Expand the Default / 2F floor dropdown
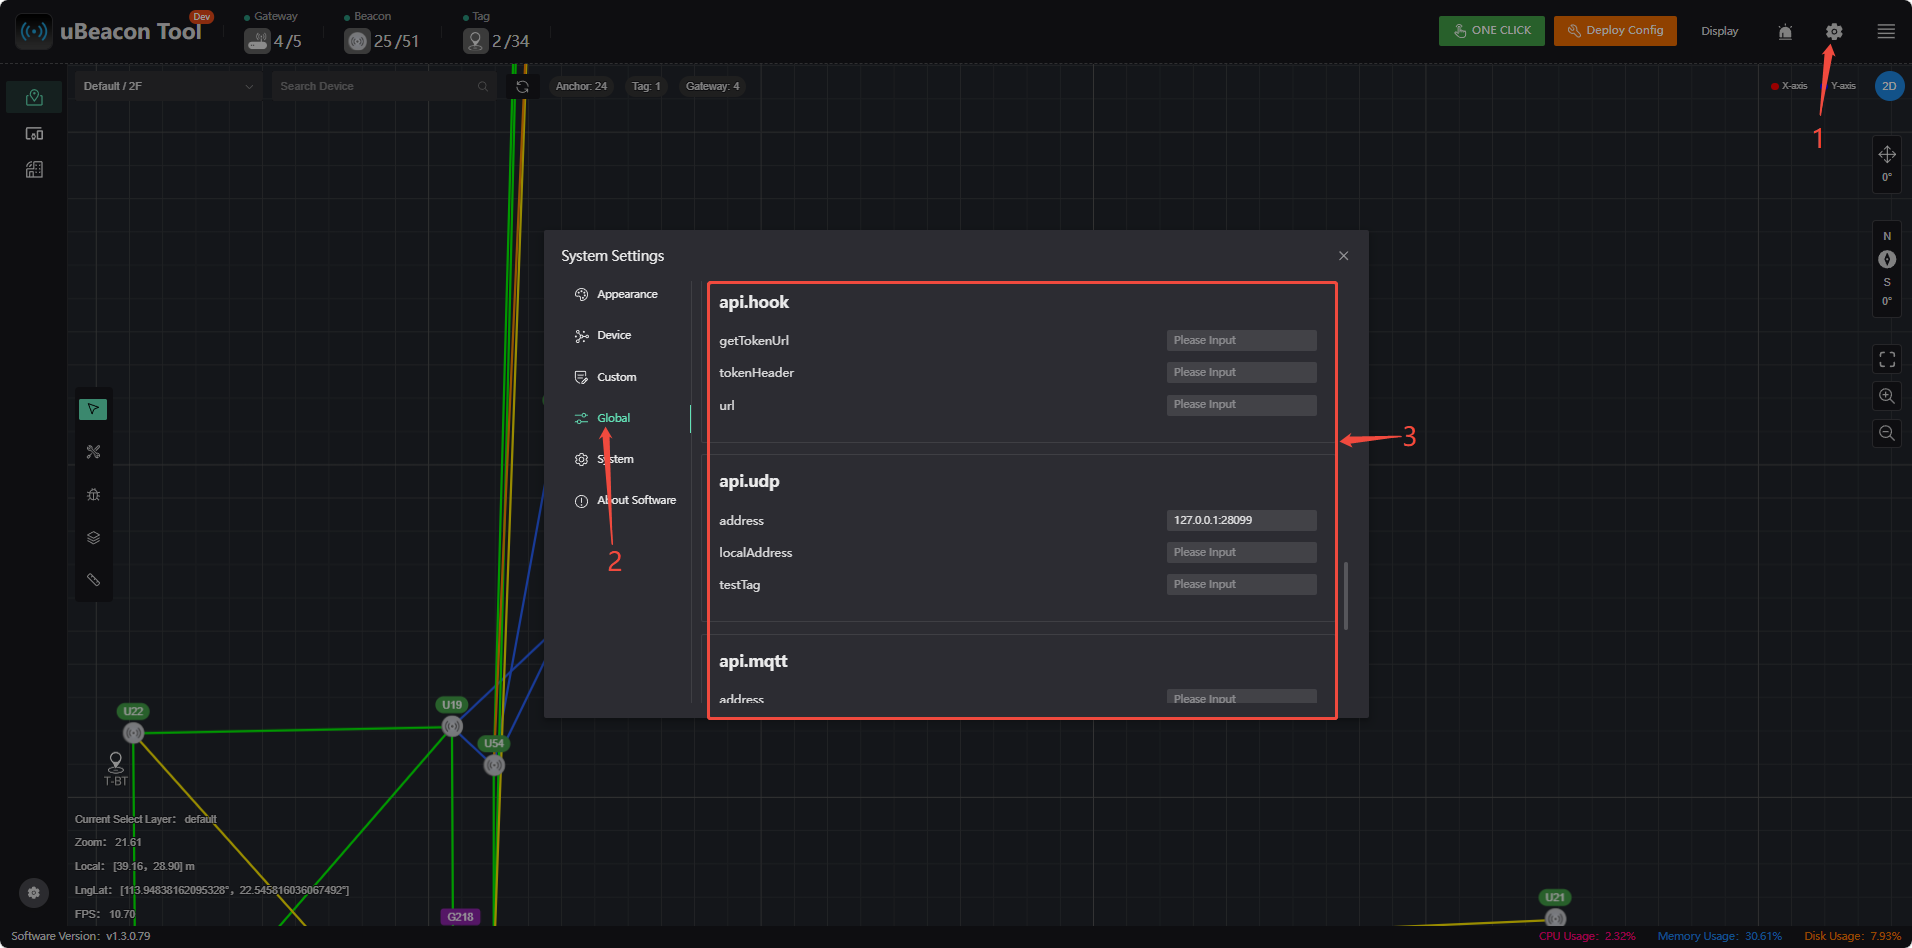The width and height of the screenshot is (1912, 948). 168,86
